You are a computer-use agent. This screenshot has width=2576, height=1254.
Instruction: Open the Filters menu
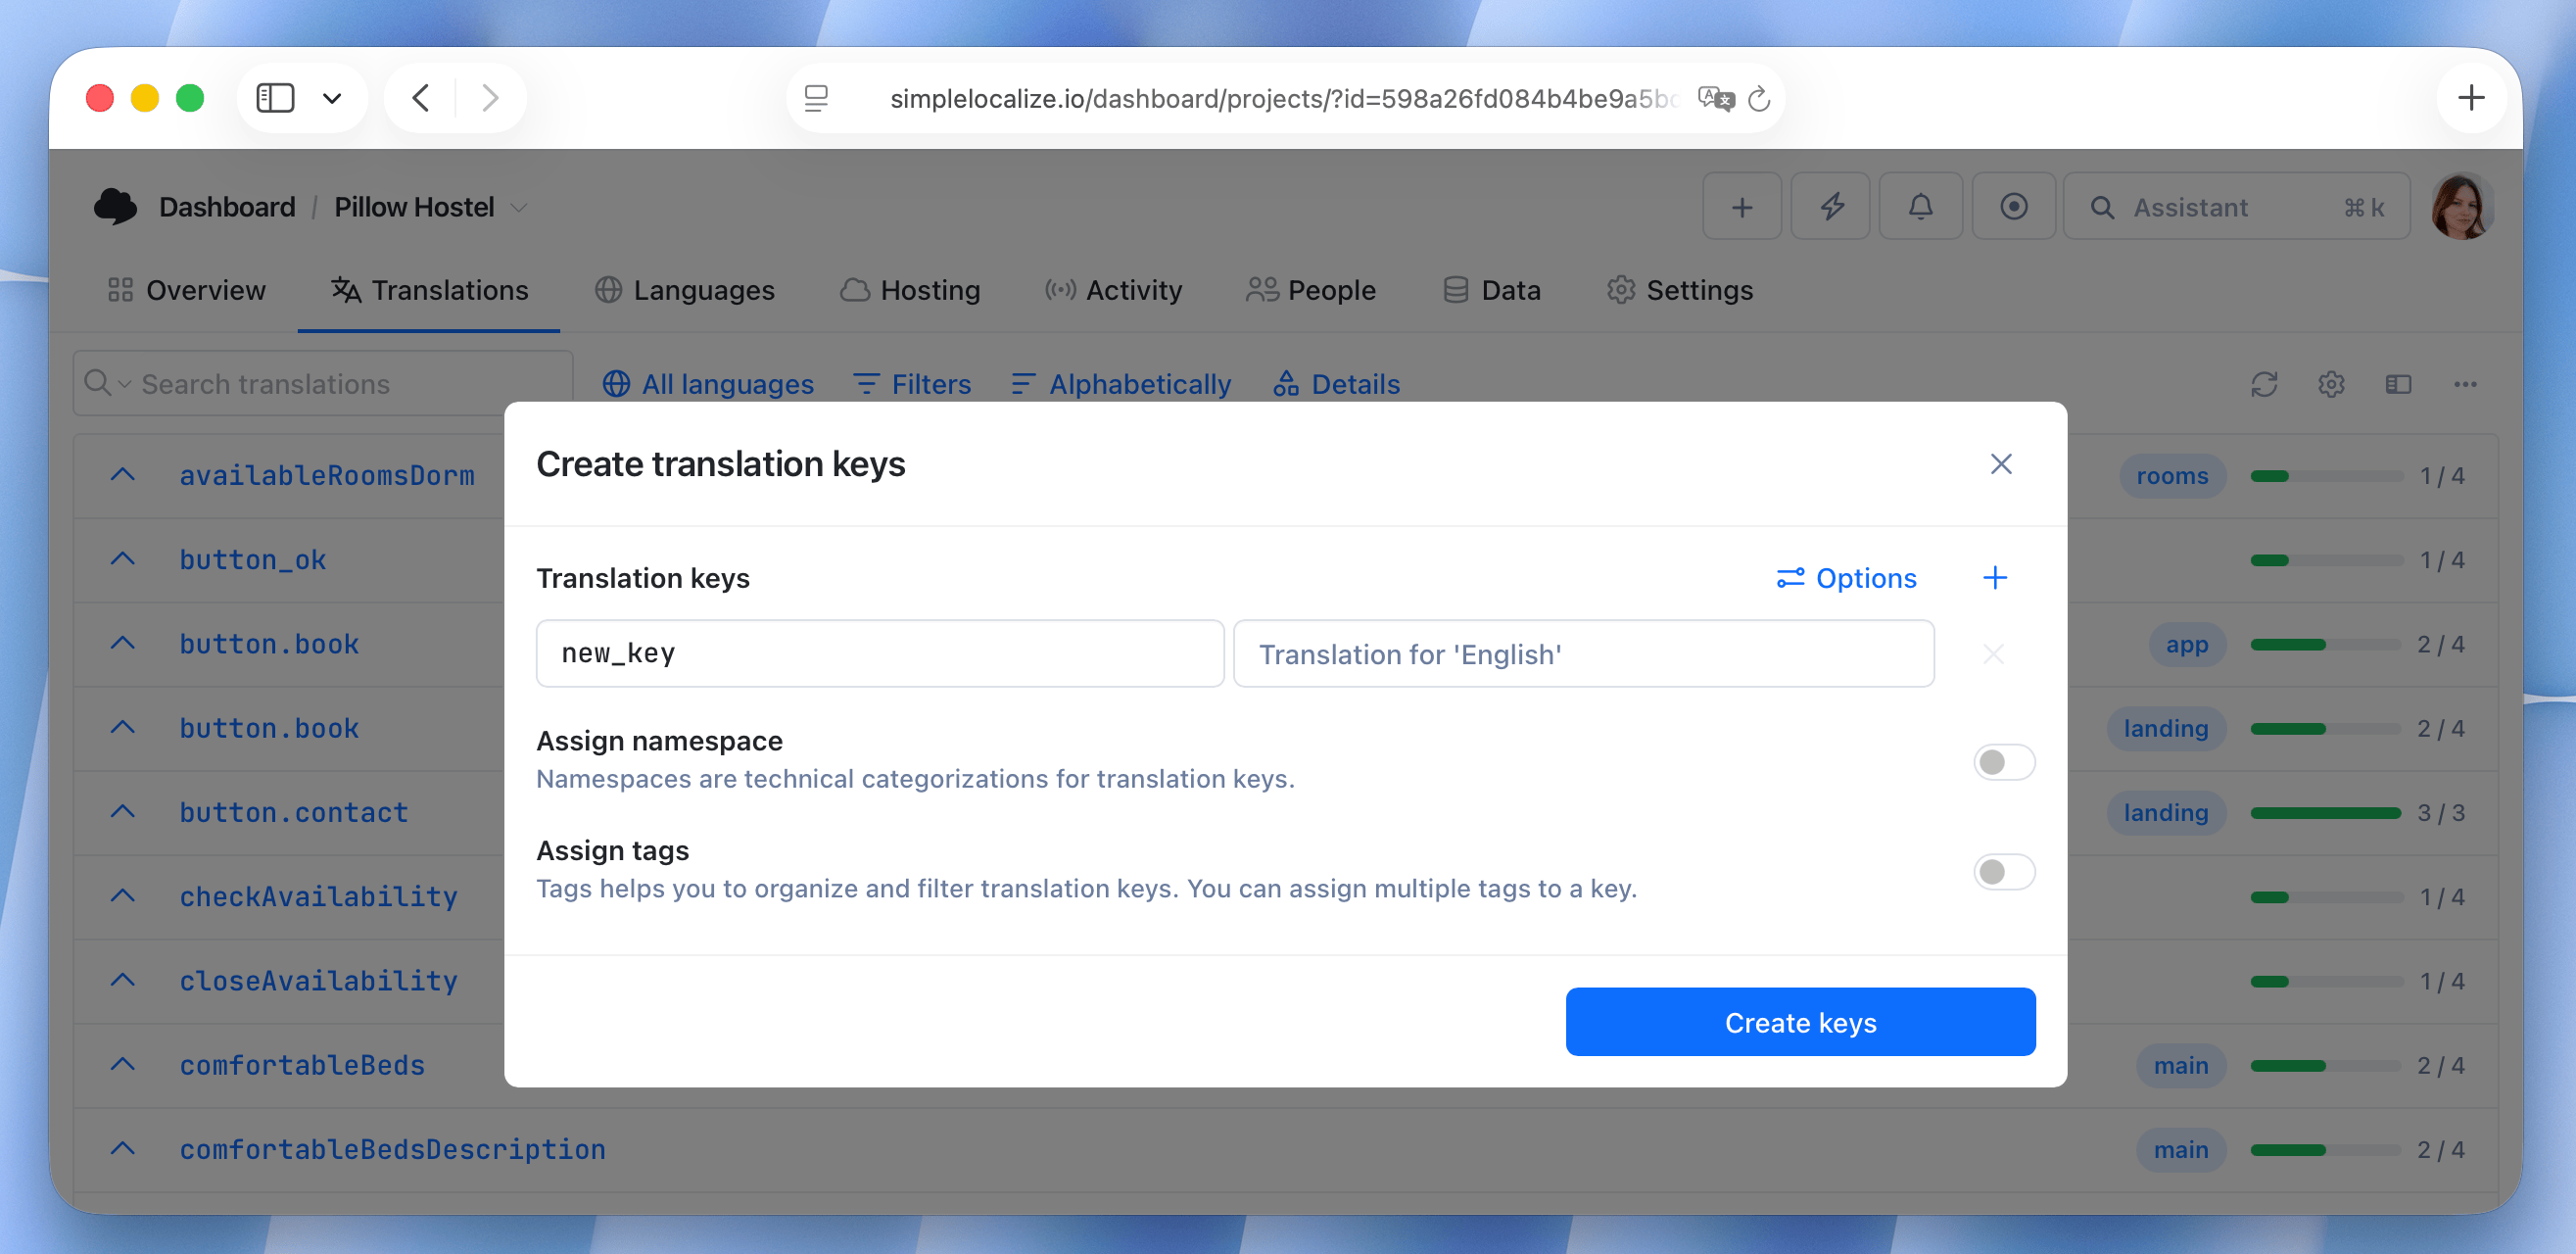click(x=912, y=384)
